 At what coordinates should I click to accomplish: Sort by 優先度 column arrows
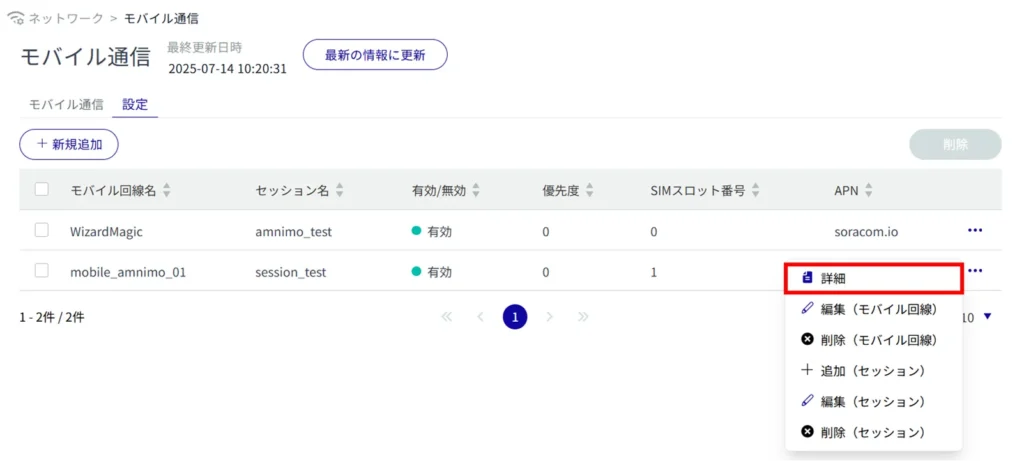click(589, 190)
